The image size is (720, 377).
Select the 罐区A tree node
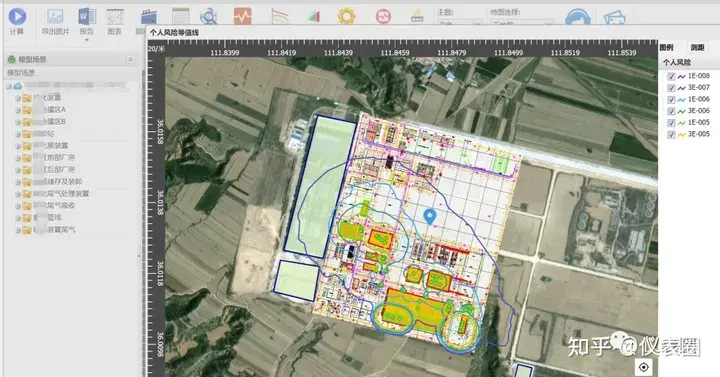[50, 109]
